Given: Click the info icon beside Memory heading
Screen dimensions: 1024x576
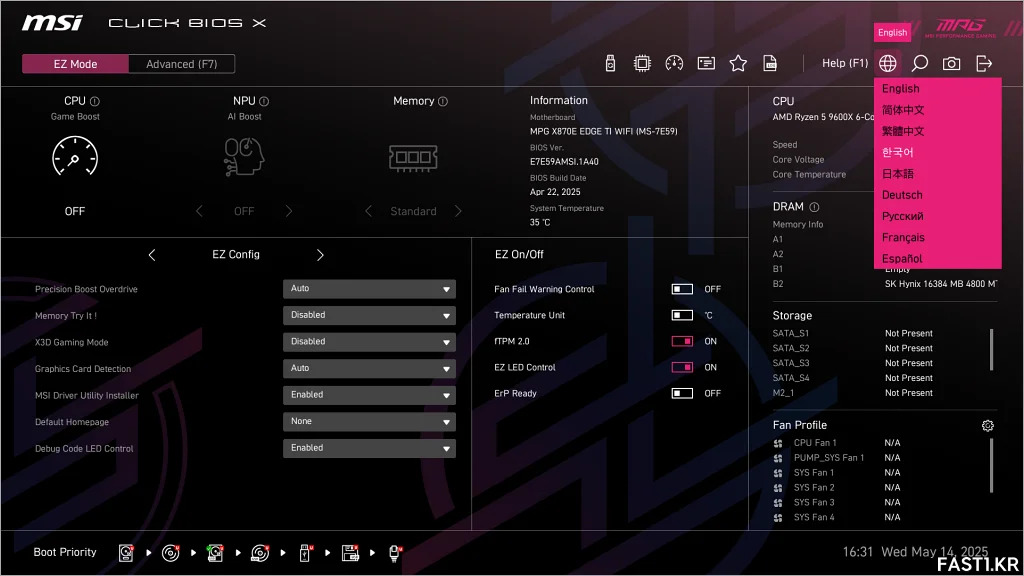Looking at the screenshot, I should 443,101.
